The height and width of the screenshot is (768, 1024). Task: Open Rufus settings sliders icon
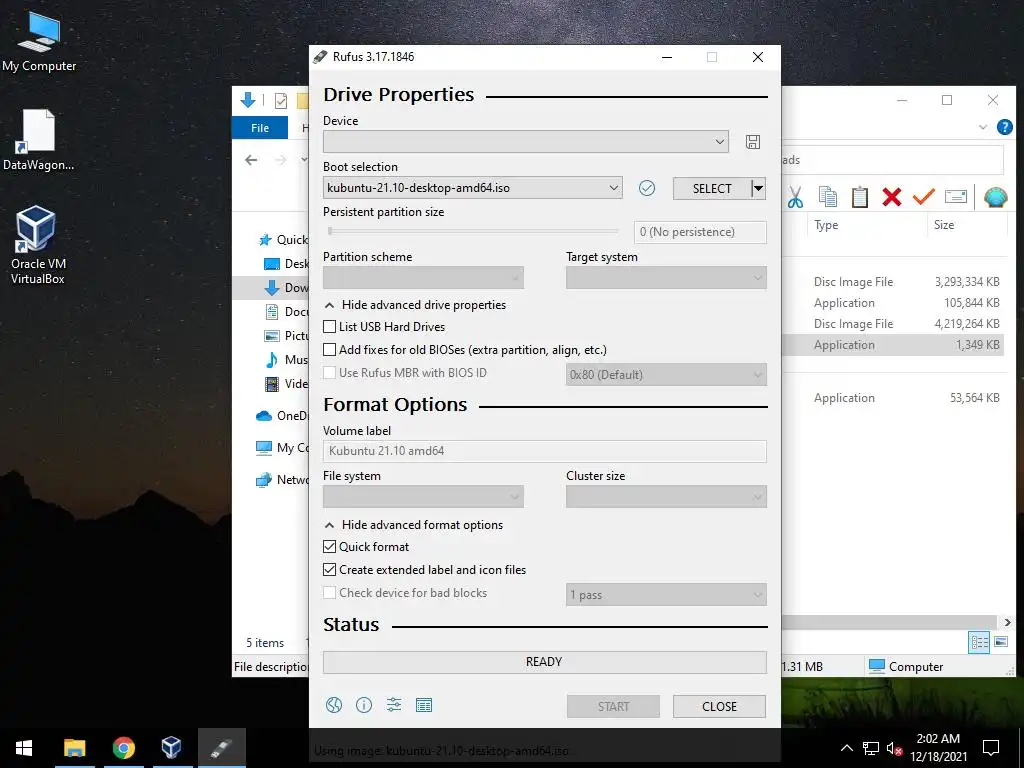coord(394,705)
